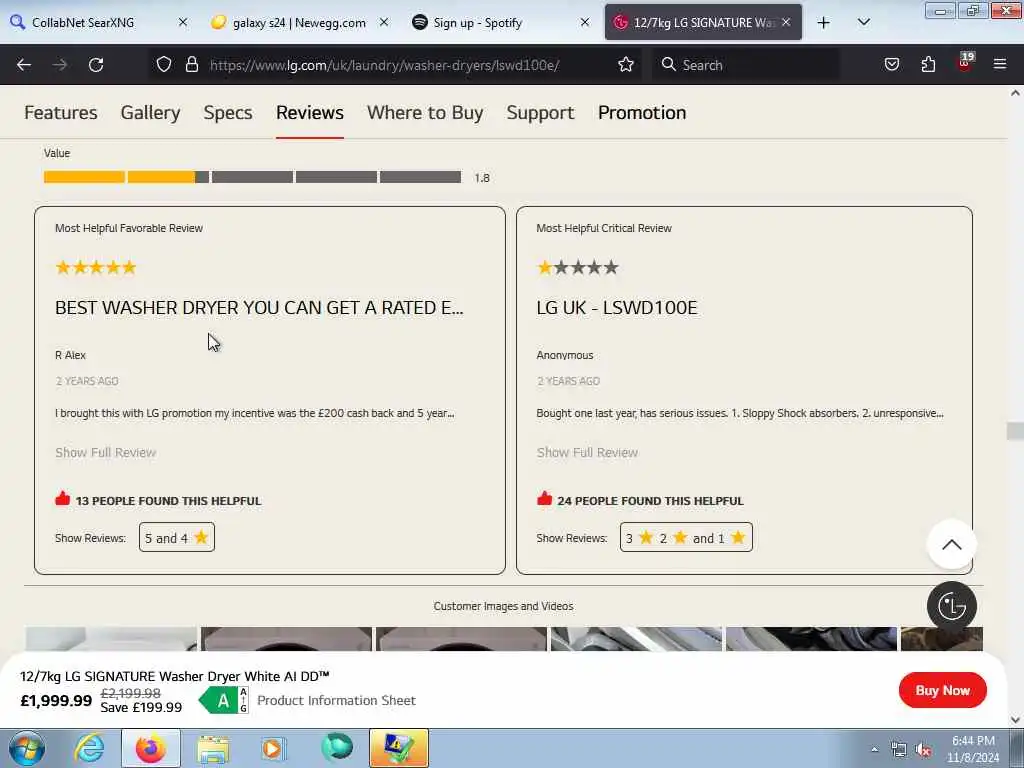Click the network tray icon
The width and height of the screenshot is (1024, 768).
[x=899, y=750]
